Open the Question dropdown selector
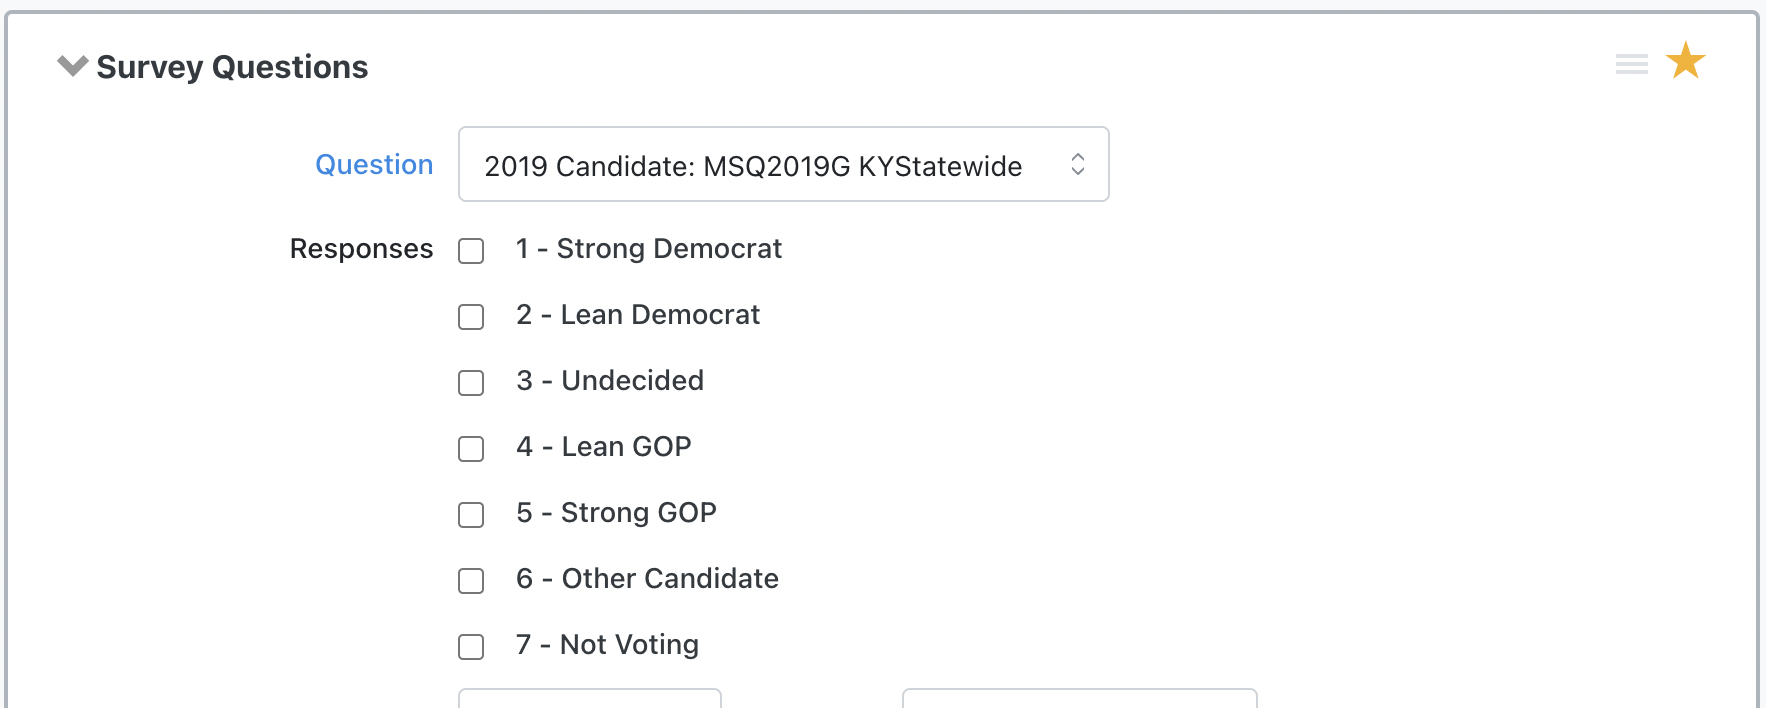Viewport: 1766px width, 708px height. pyautogui.click(x=783, y=165)
